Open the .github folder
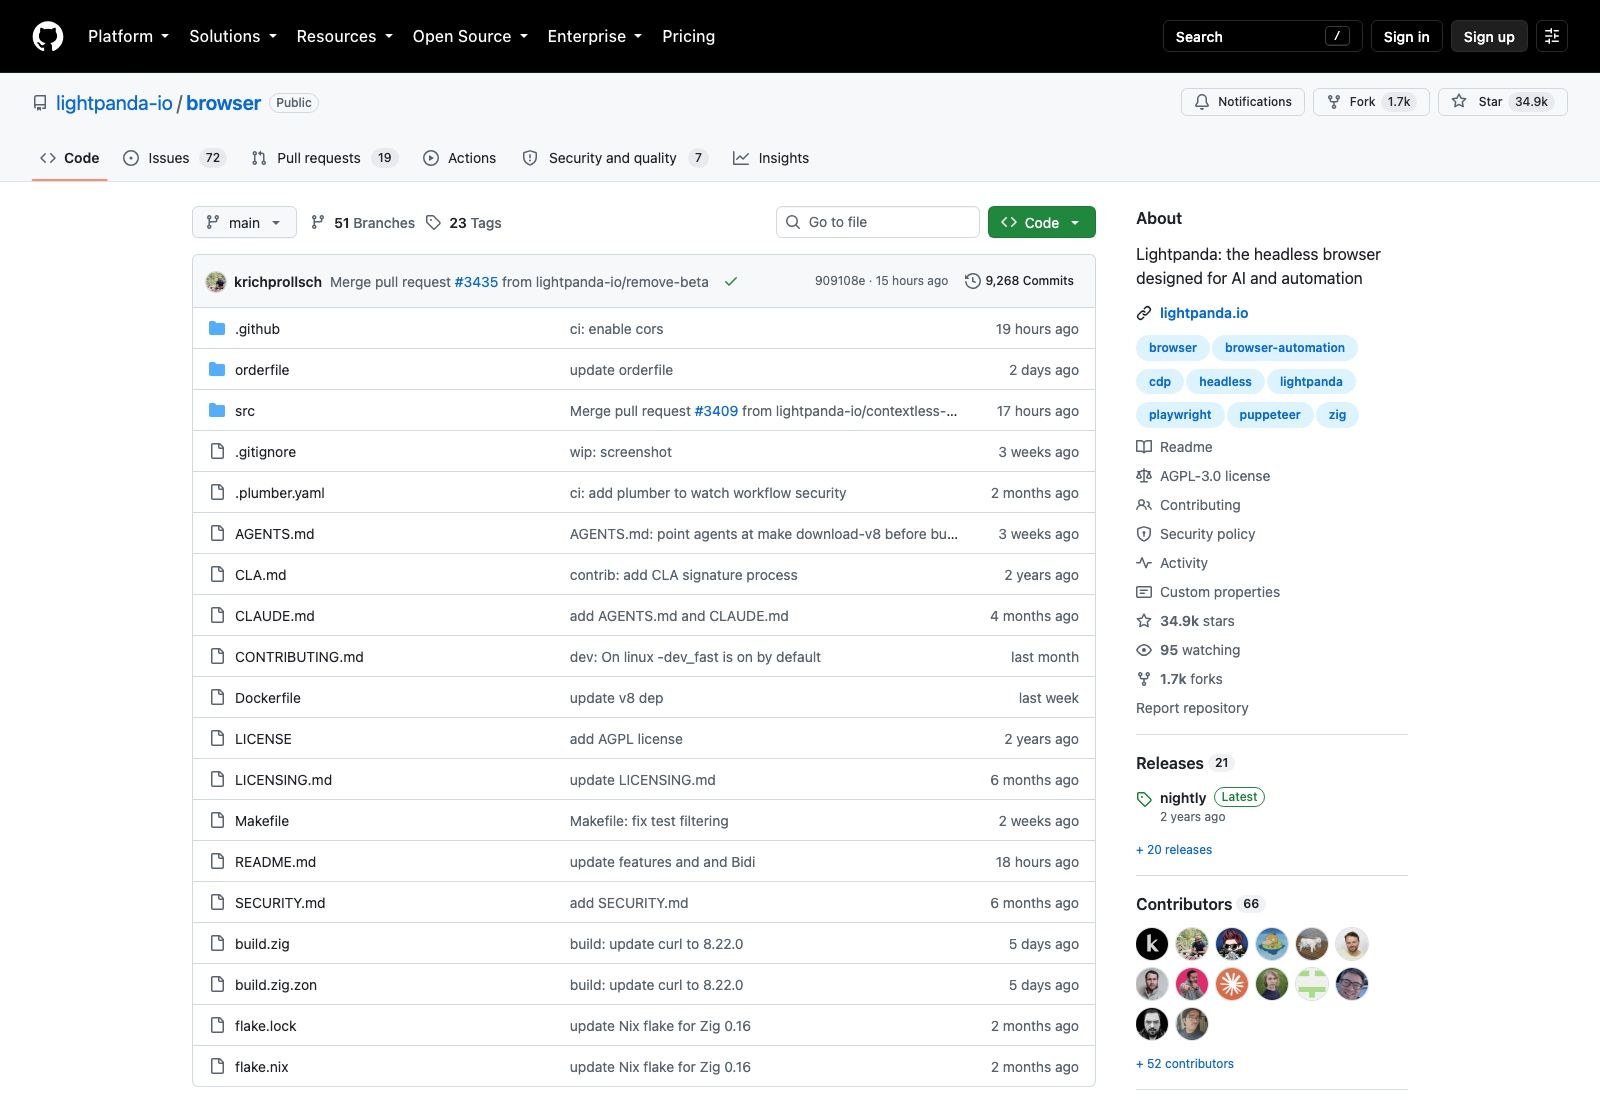1600x1100 pixels. pyautogui.click(x=257, y=329)
